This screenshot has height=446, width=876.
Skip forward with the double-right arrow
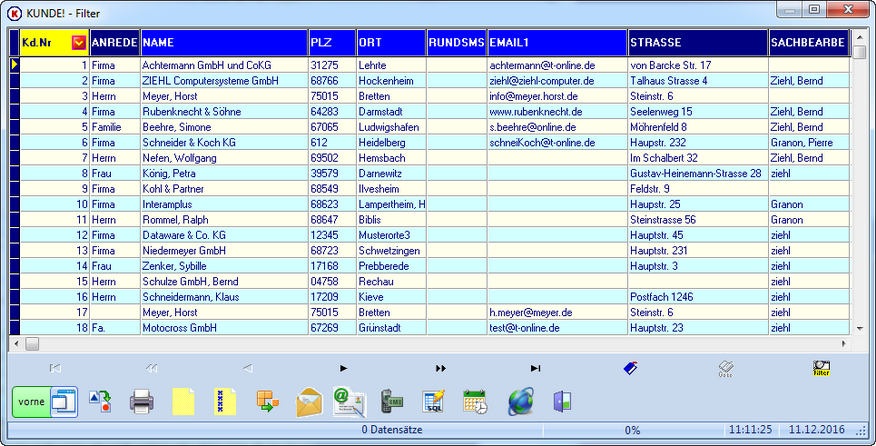(x=441, y=368)
